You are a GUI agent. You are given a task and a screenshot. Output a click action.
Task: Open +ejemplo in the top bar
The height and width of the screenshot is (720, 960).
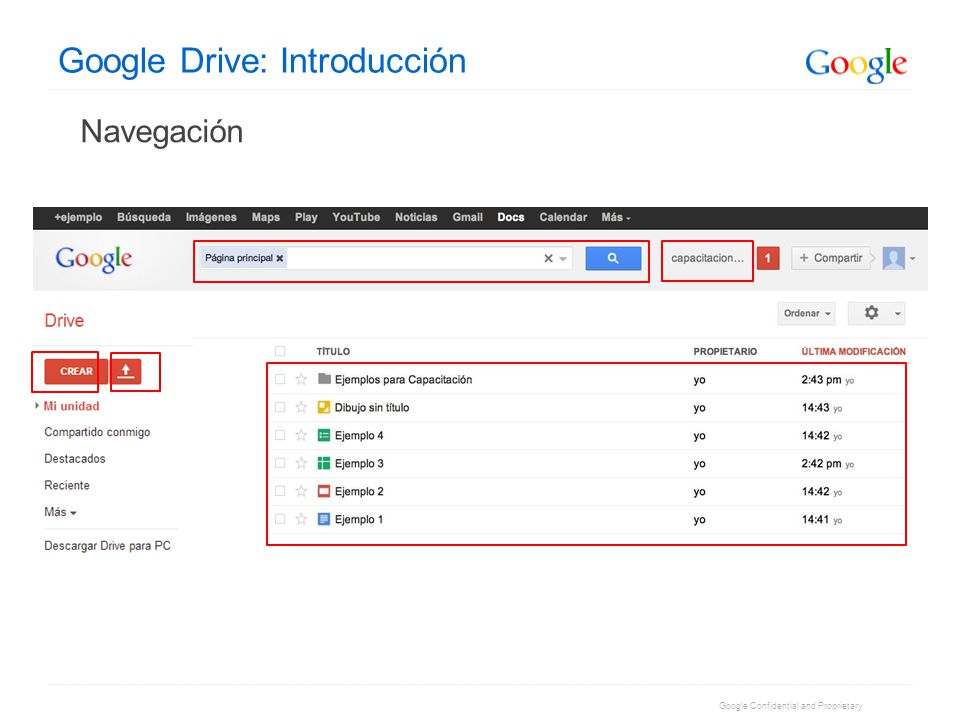[78, 217]
